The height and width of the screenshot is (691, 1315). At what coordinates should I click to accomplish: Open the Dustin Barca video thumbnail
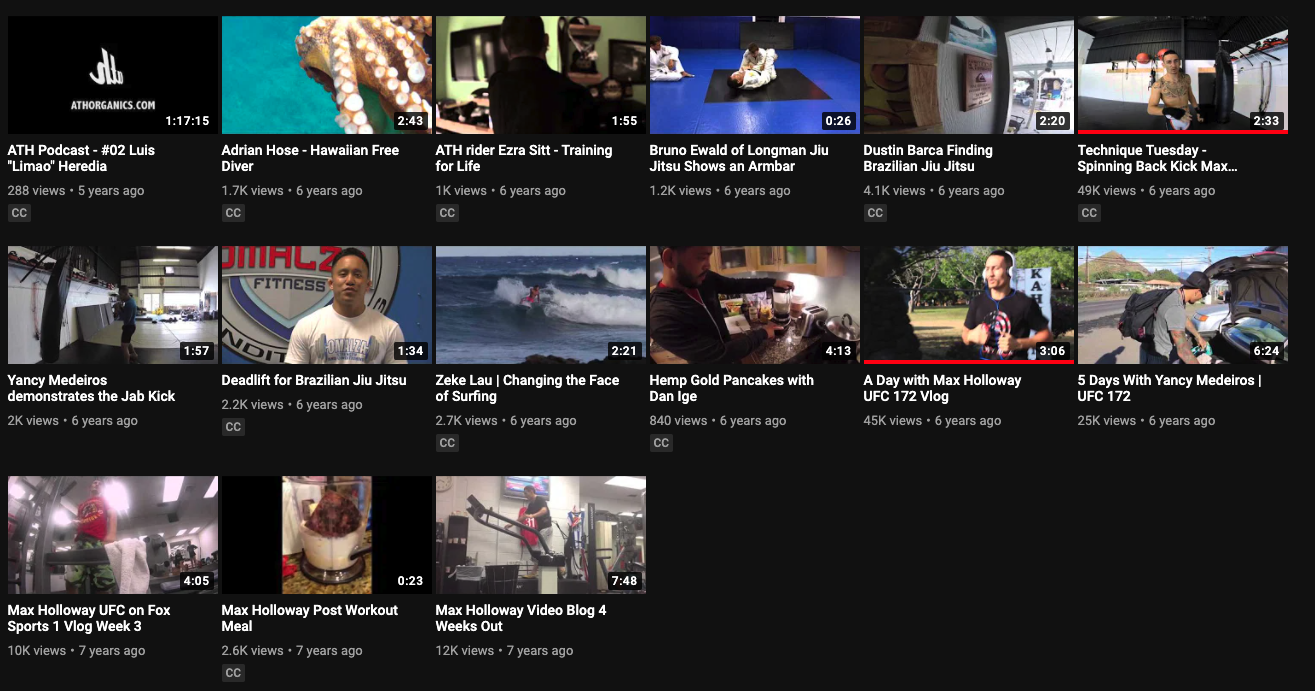969,75
